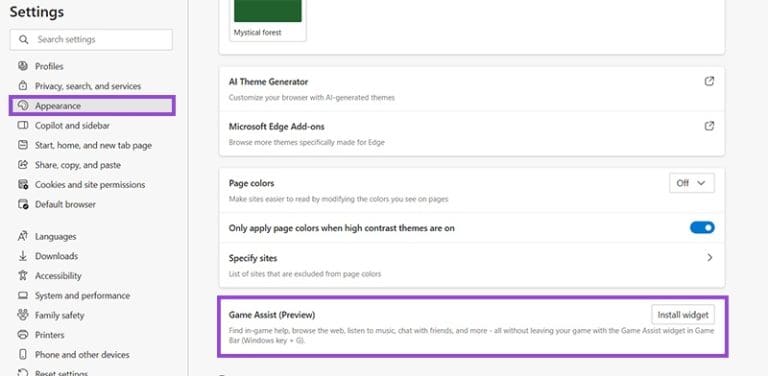
Task: Click the Languages icon
Action: 23,236
